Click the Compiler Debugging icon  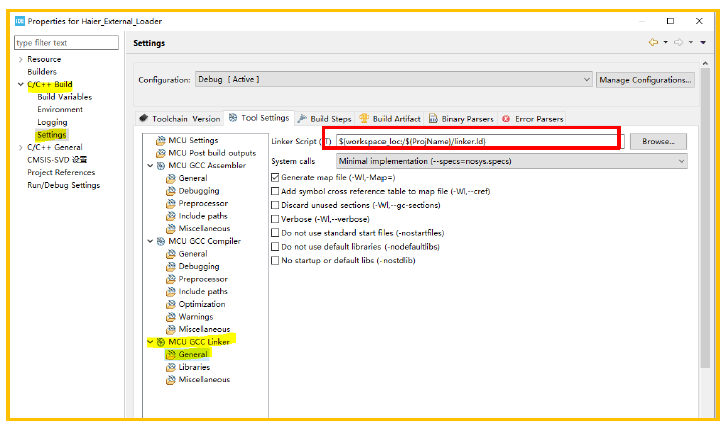pyautogui.click(x=171, y=267)
